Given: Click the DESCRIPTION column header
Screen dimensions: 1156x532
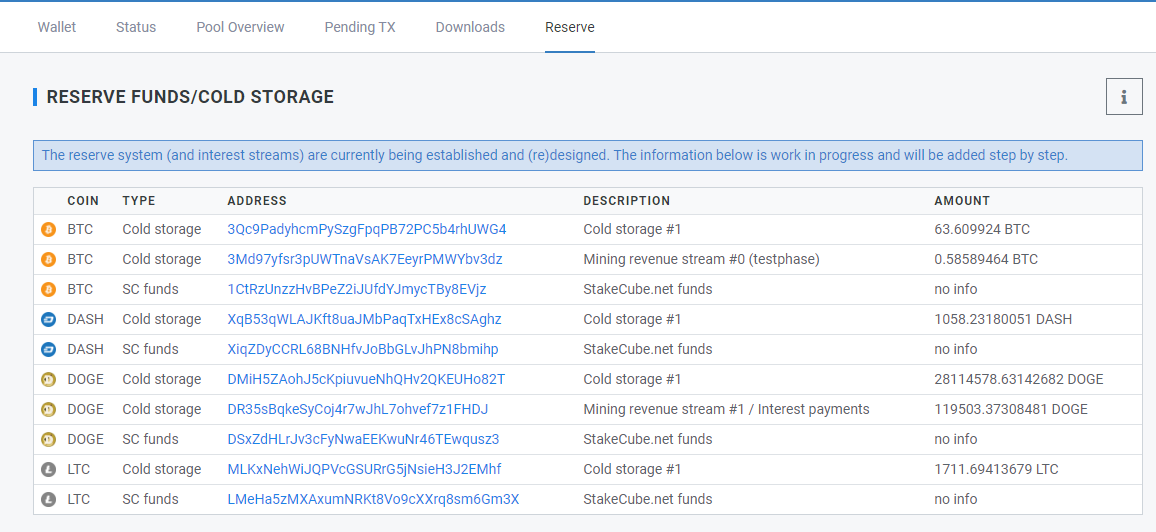Looking at the screenshot, I should [627, 200].
